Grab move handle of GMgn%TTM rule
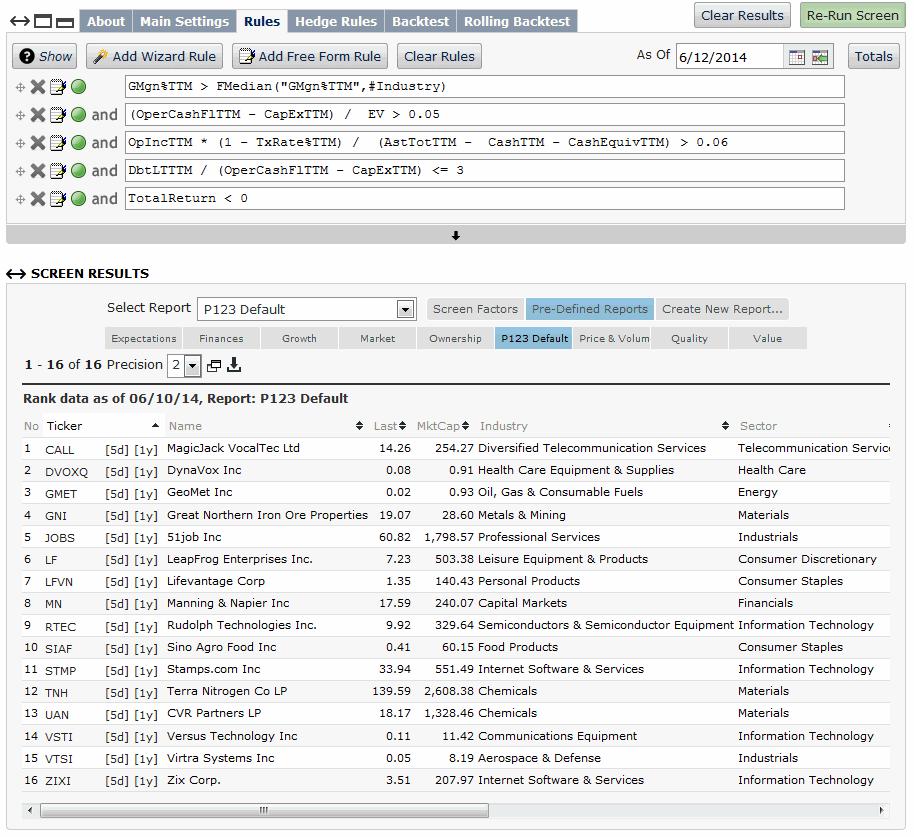The width and height of the screenshot is (914, 837). pos(20,87)
